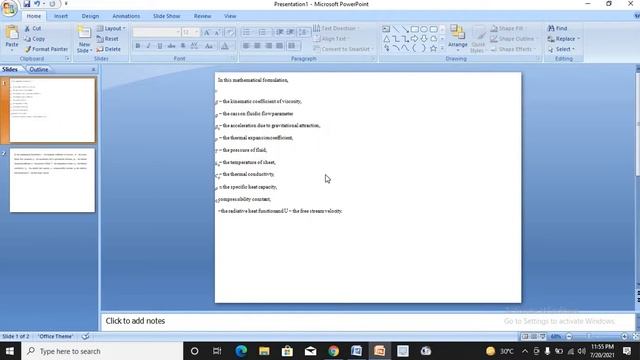Click the Paste icon
Viewport: 640px width, 360px height.
click(x=12, y=33)
